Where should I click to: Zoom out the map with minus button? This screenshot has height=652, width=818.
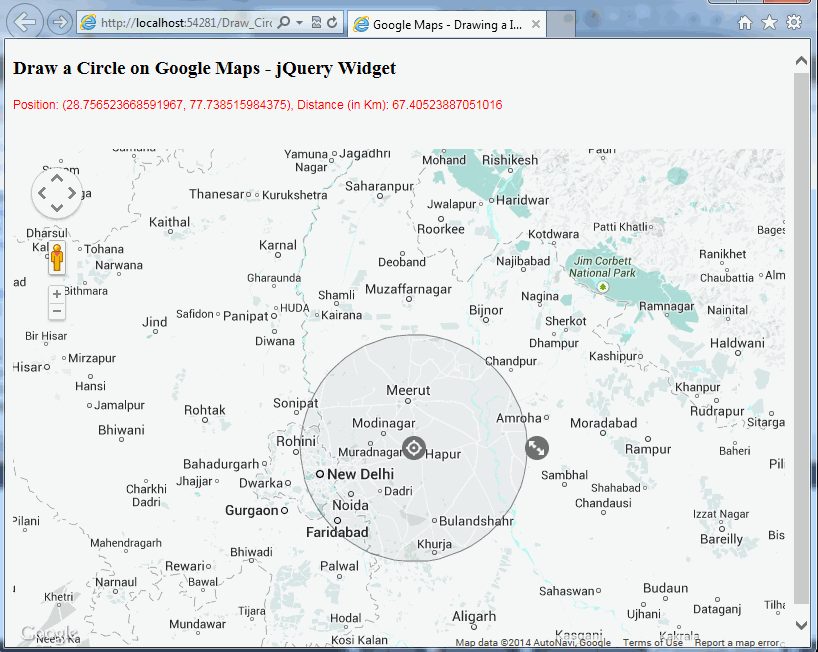tap(57, 311)
